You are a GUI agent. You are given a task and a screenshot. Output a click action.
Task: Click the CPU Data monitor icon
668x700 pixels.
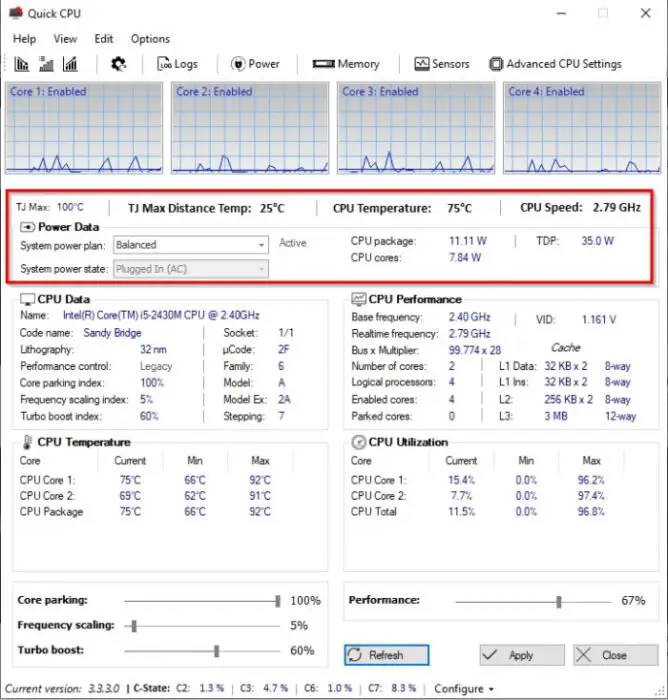(27, 299)
